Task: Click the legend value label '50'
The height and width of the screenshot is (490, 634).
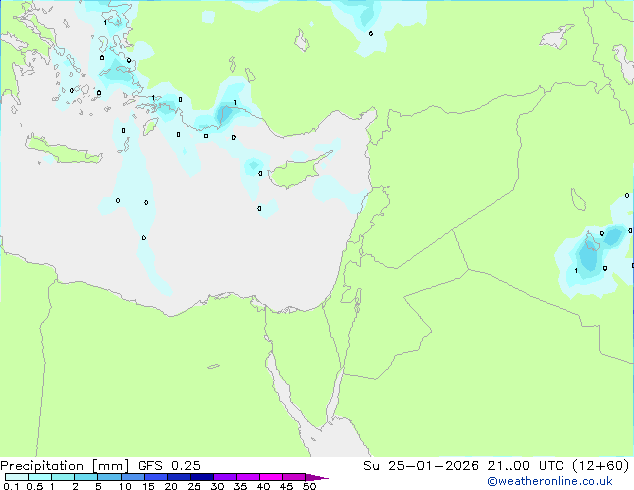Action: tap(309, 486)
